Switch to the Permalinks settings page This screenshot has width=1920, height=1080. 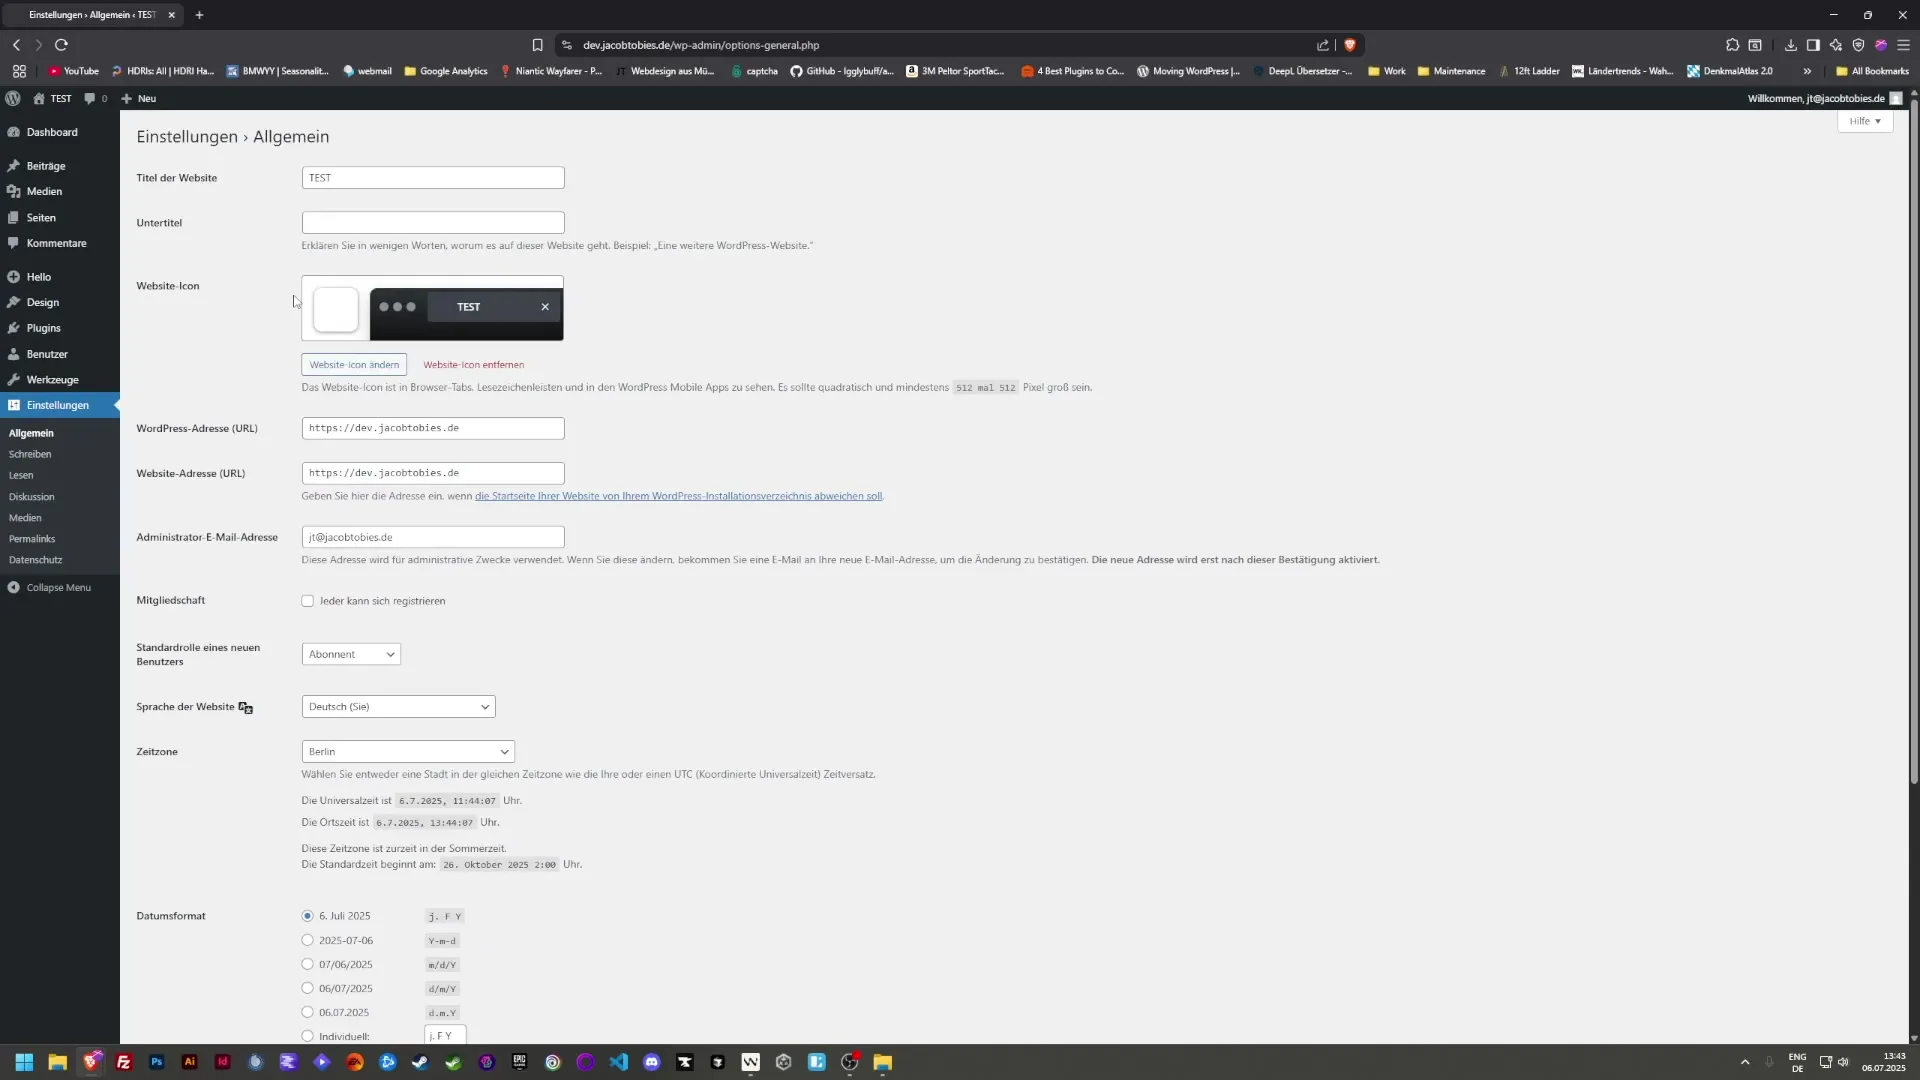pyautogui.click(x=31, y=539)
